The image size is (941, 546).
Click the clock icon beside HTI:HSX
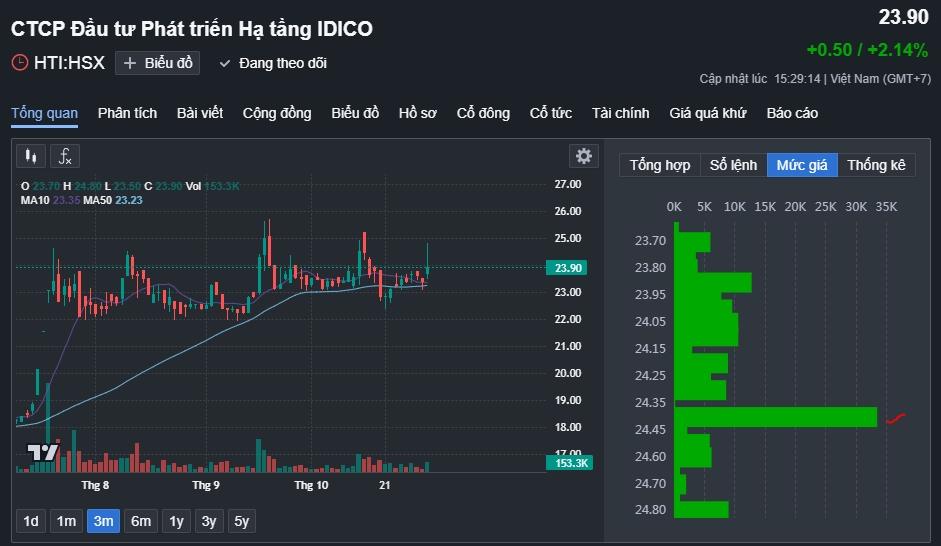click(x=20, y=63)
